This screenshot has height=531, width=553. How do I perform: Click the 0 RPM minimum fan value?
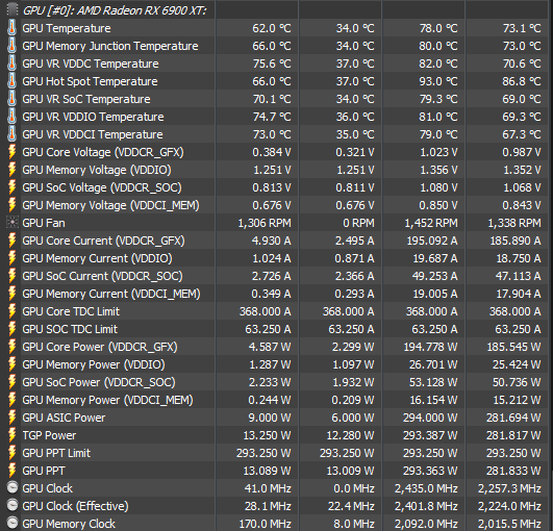click(358, 223)
